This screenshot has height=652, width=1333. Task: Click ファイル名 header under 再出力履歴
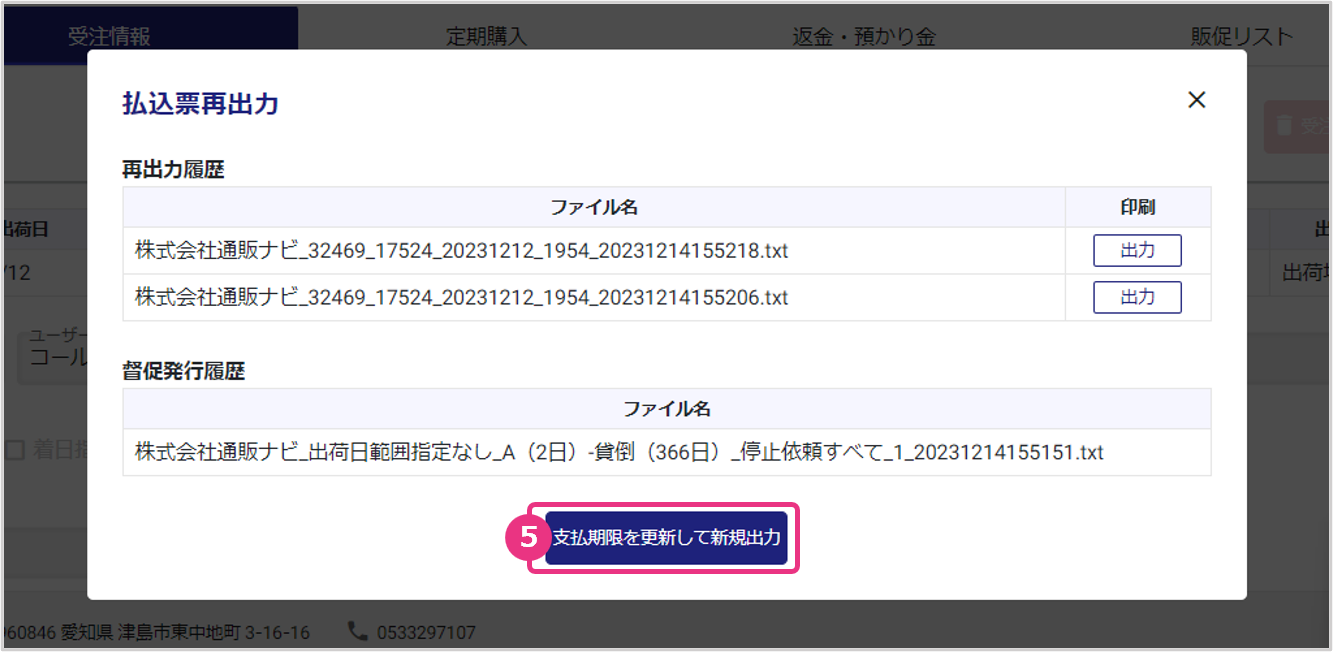pyautogui.click(x=594, y=207)
